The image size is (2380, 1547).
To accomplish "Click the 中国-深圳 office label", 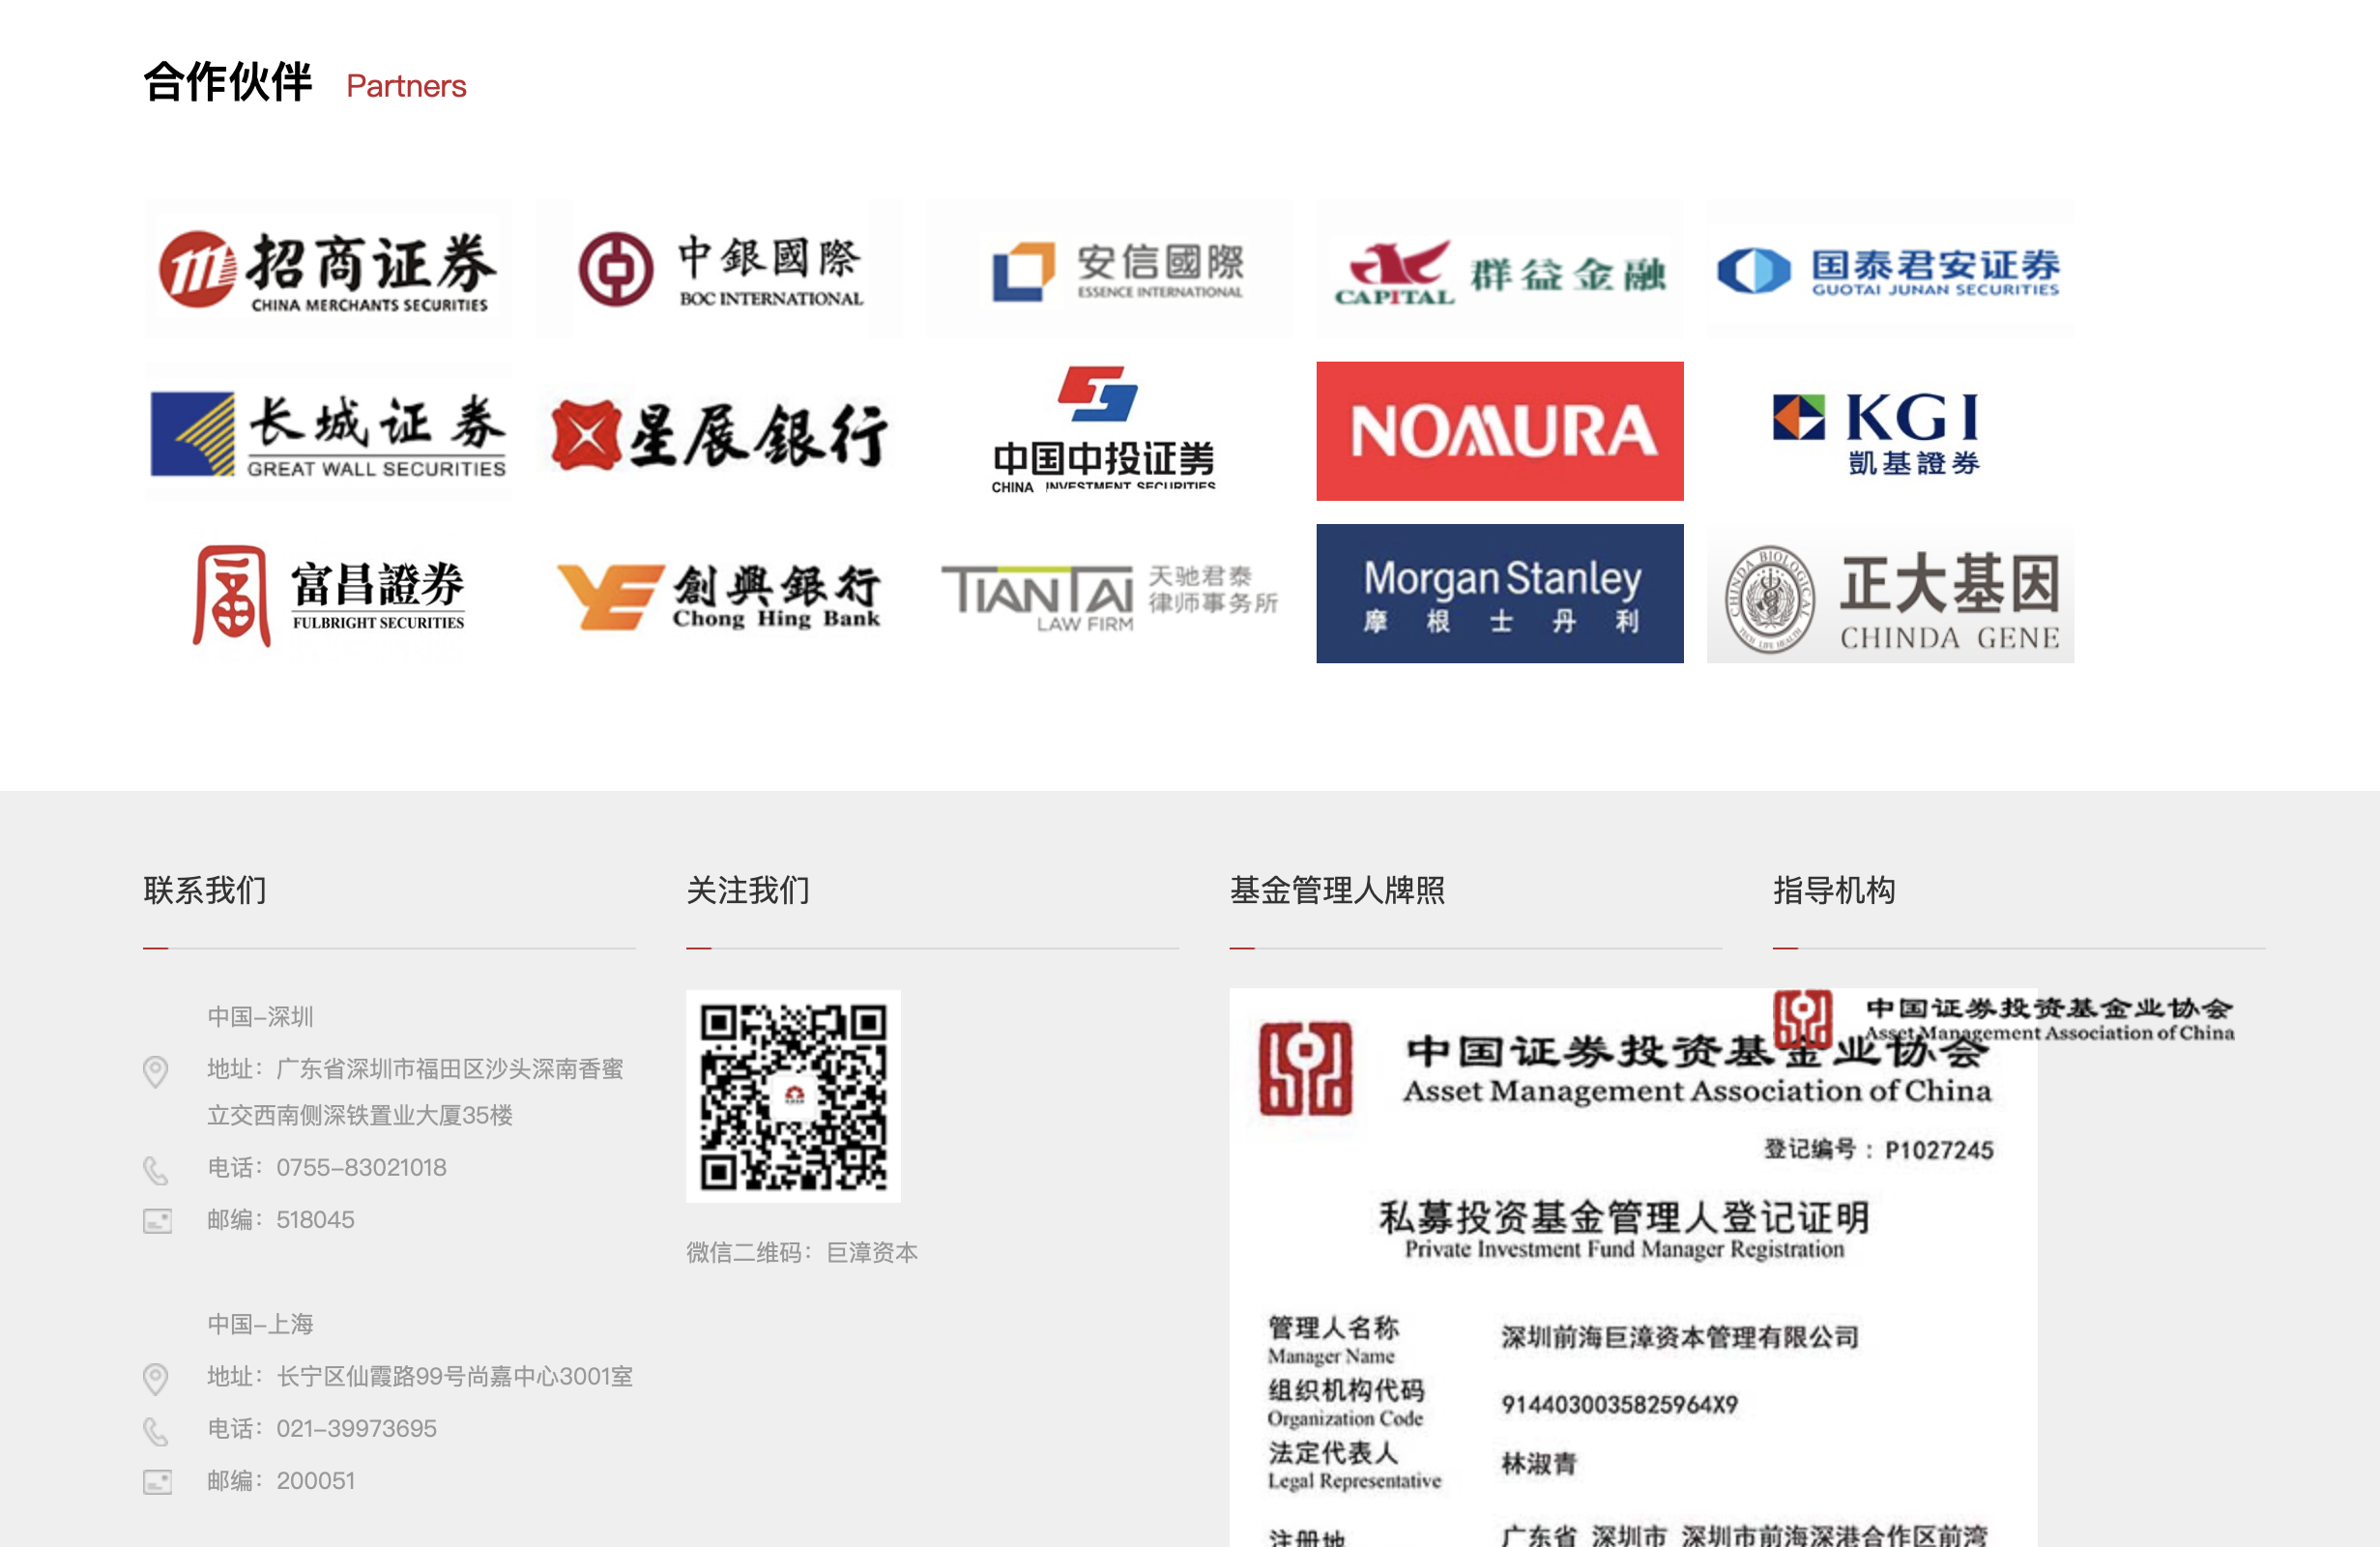I will [260, 1017].
